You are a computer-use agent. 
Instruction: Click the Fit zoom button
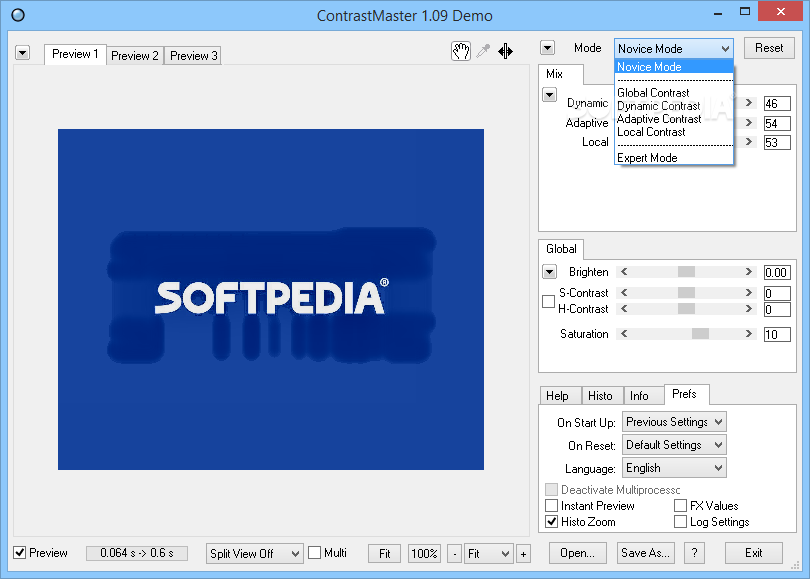click(x=384, y=554)
